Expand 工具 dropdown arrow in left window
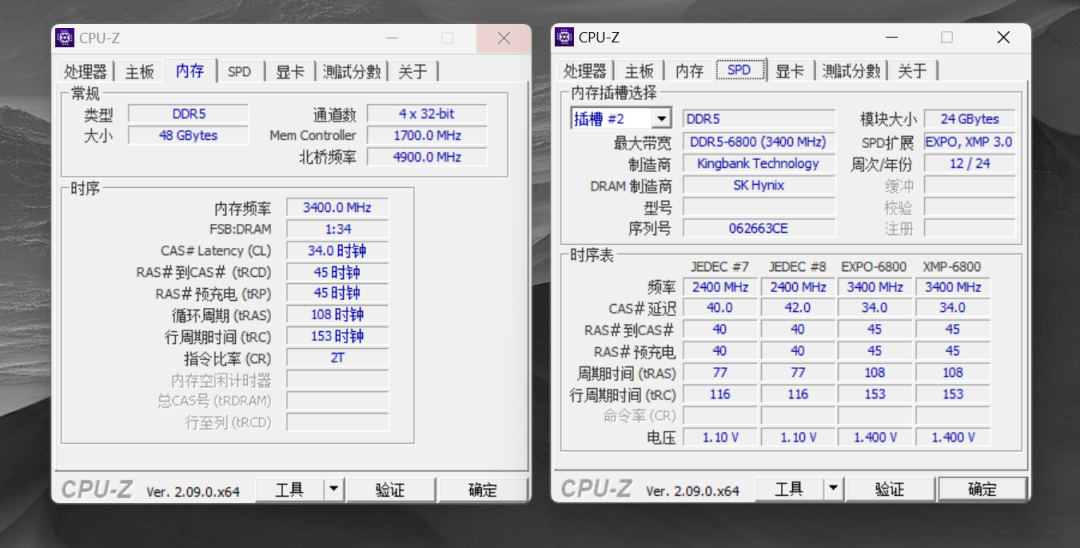The image size is (1080, 548). [333, 490]
